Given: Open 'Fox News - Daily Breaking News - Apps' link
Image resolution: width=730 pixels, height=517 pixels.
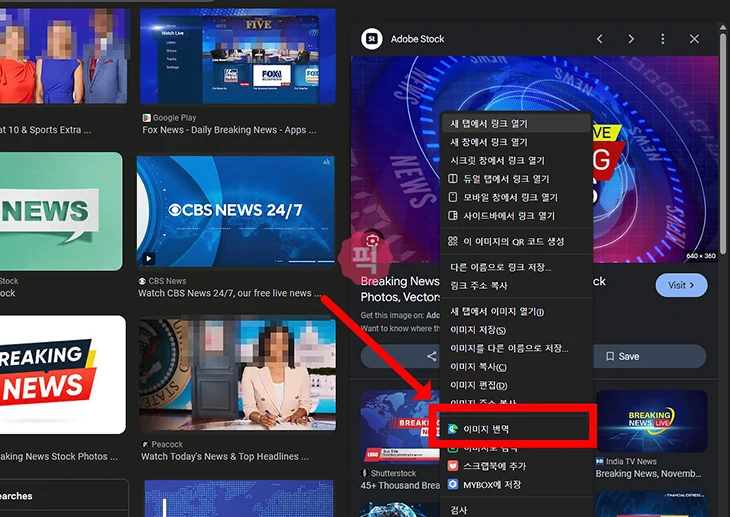Looking at the screenshot, I should point(229,130).
